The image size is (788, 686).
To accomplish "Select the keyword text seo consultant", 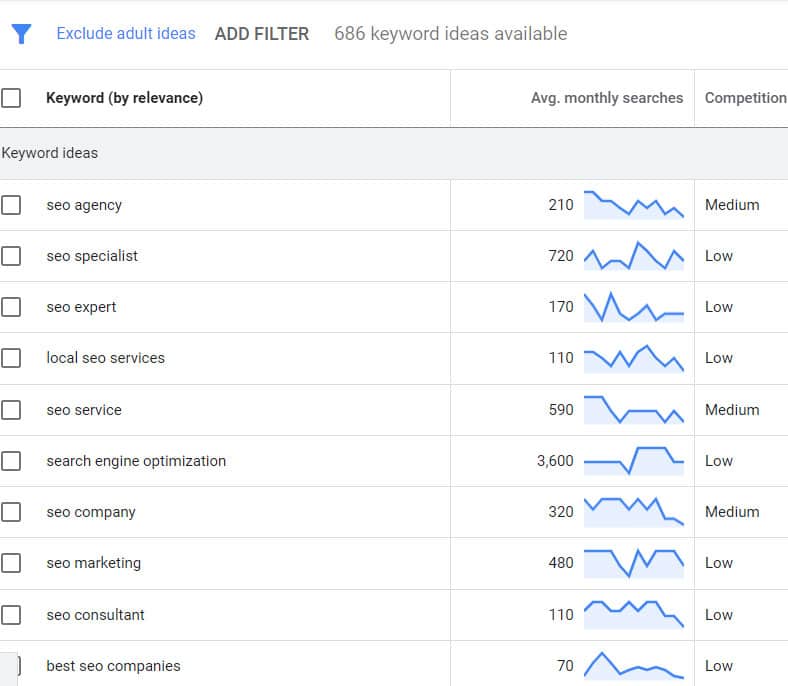I will [x=95, y=615].
